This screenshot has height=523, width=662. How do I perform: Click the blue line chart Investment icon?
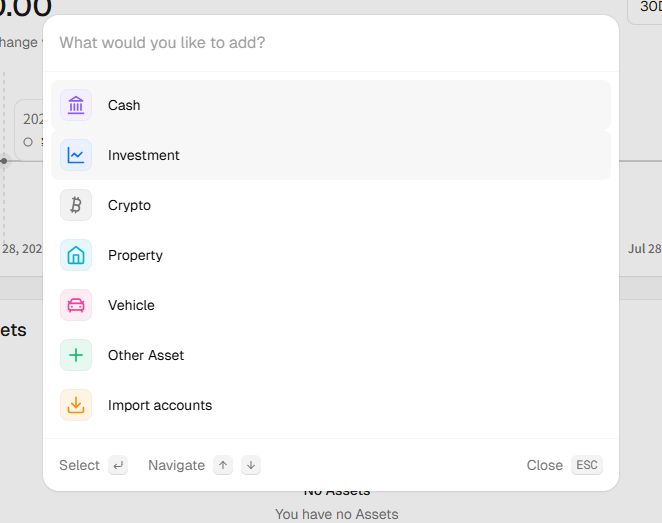click(76, 155)
